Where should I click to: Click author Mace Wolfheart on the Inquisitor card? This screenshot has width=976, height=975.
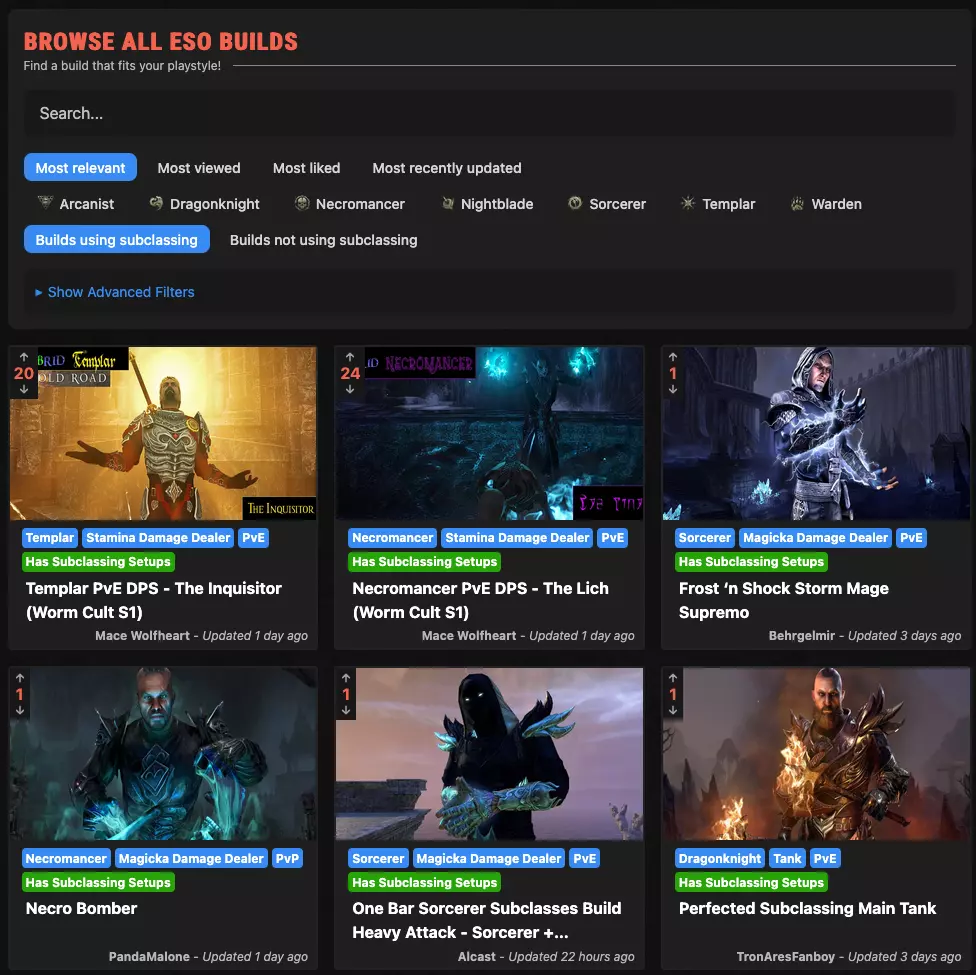pyautogui.click(x=143, y=636)
